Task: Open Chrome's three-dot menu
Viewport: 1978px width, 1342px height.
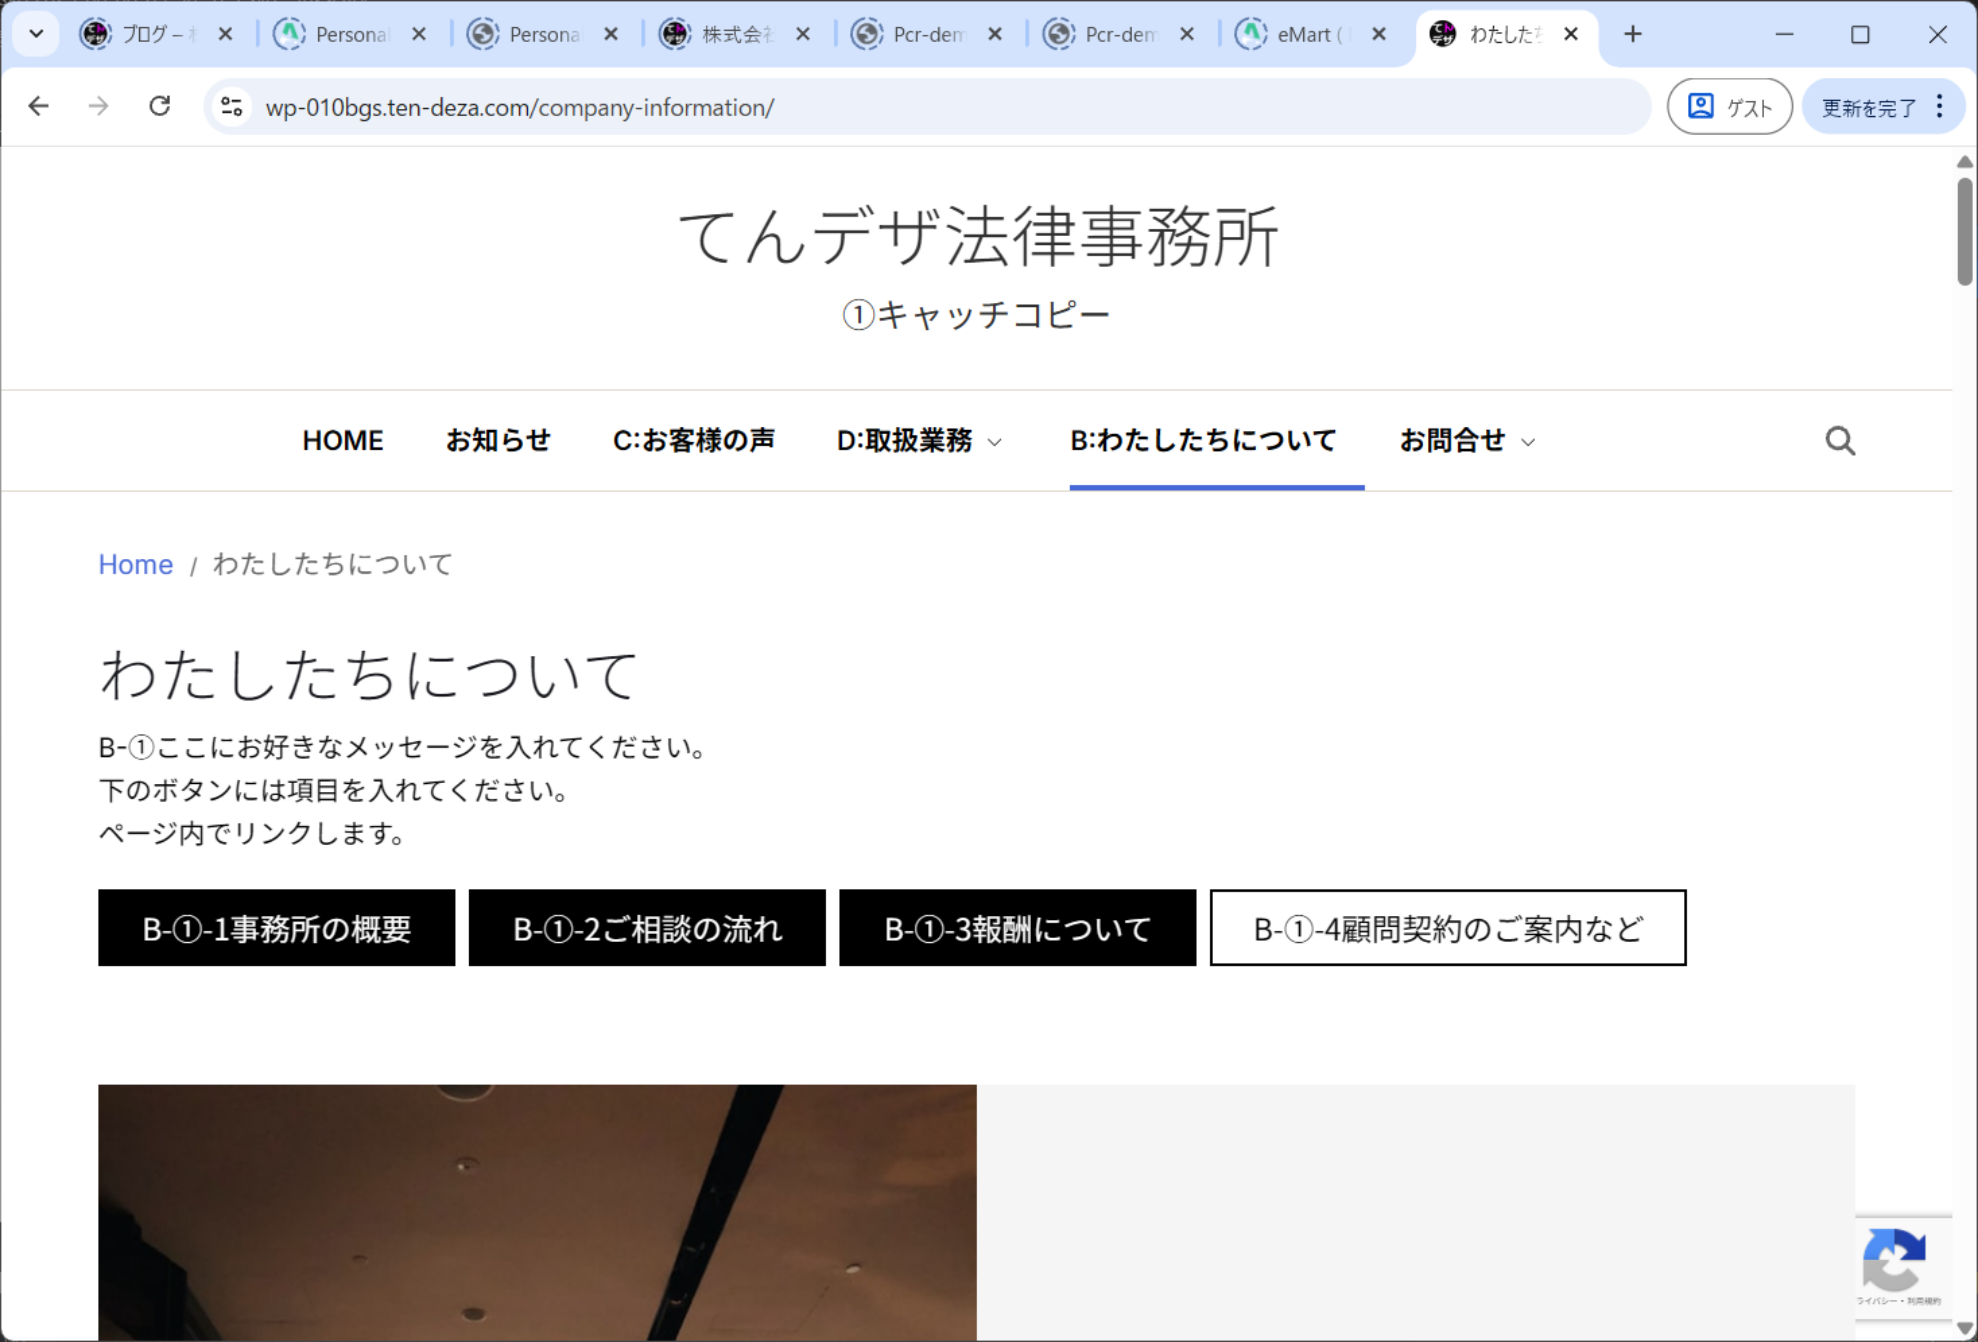Action: coord(1940,106)
